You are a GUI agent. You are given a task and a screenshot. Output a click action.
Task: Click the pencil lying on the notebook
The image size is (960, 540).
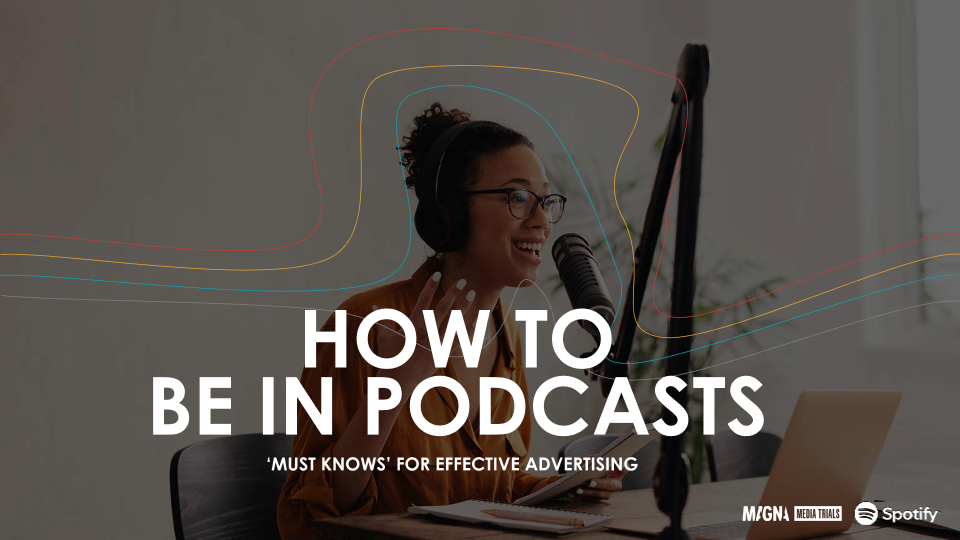(525, 516)
